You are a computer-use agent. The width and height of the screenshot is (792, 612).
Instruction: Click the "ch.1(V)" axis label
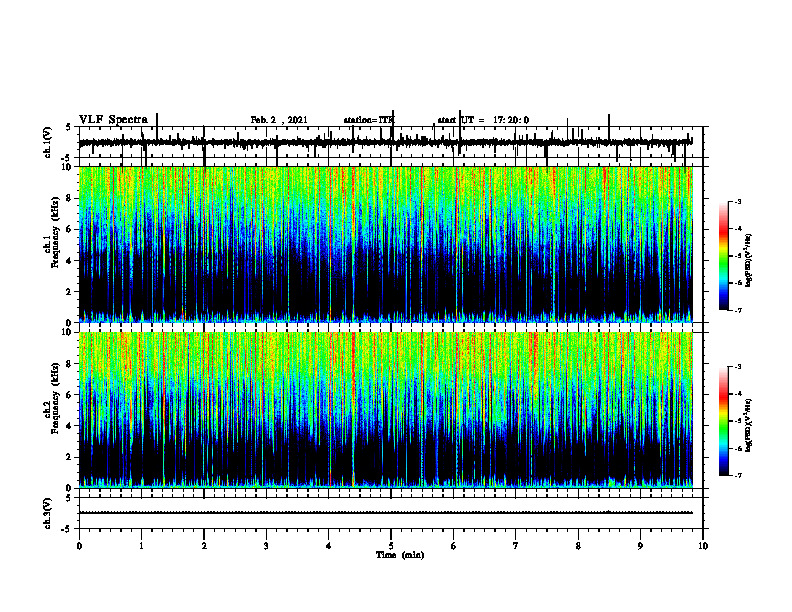[x=48, y=142]
